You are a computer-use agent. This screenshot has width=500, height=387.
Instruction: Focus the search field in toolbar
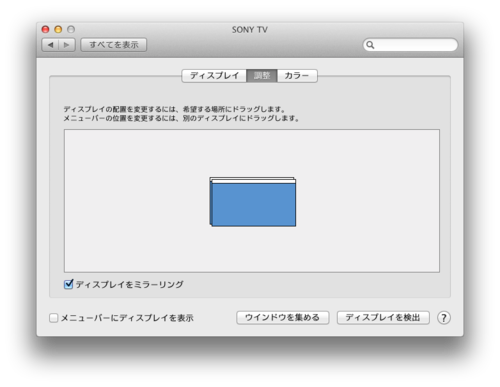point(410,45)
